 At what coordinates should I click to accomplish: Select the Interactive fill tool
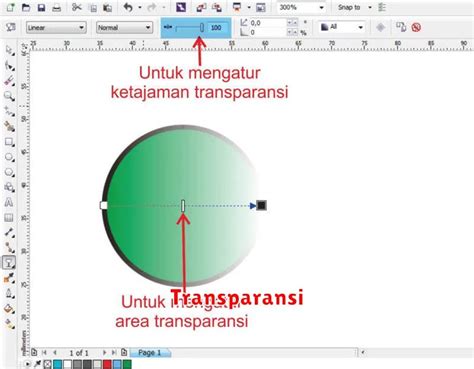tap(9, 324)
